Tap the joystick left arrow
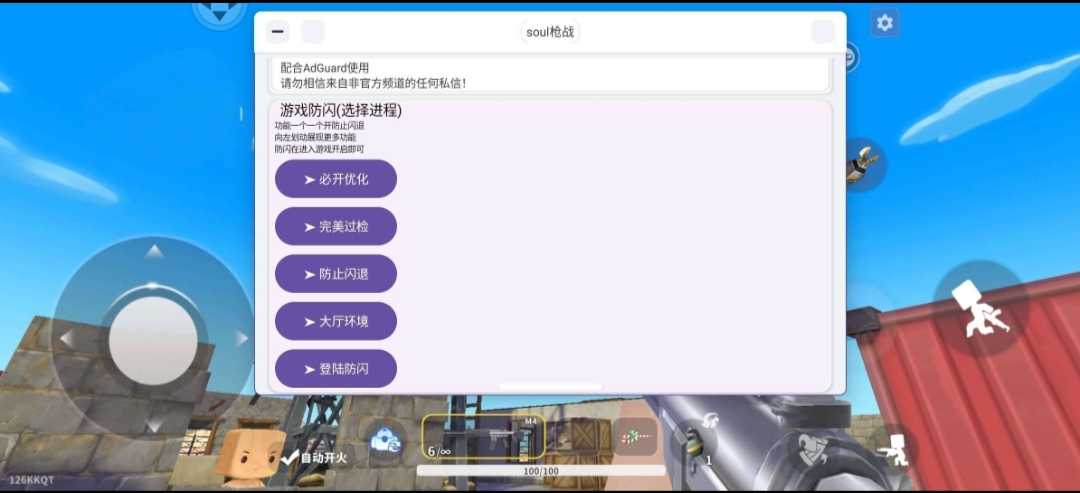1080x493 pixels. pos(66,339)
